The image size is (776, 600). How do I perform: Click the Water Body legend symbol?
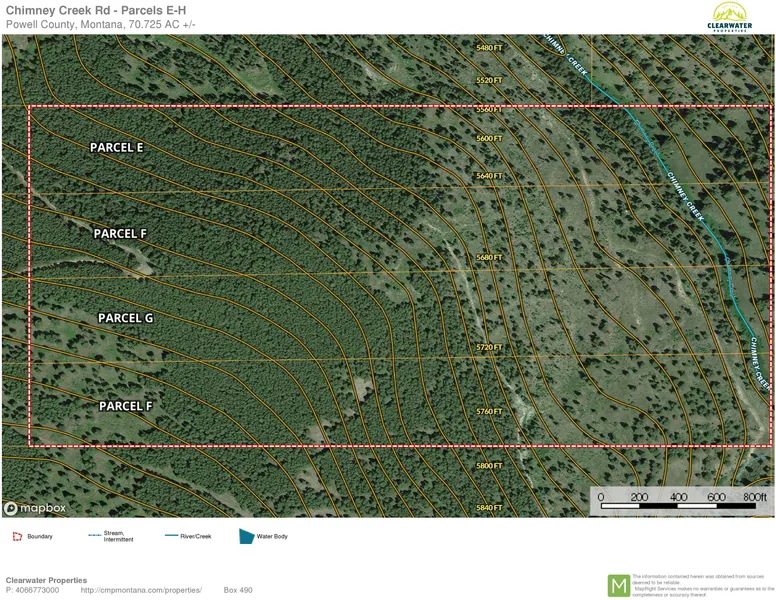tap(246, 536)
